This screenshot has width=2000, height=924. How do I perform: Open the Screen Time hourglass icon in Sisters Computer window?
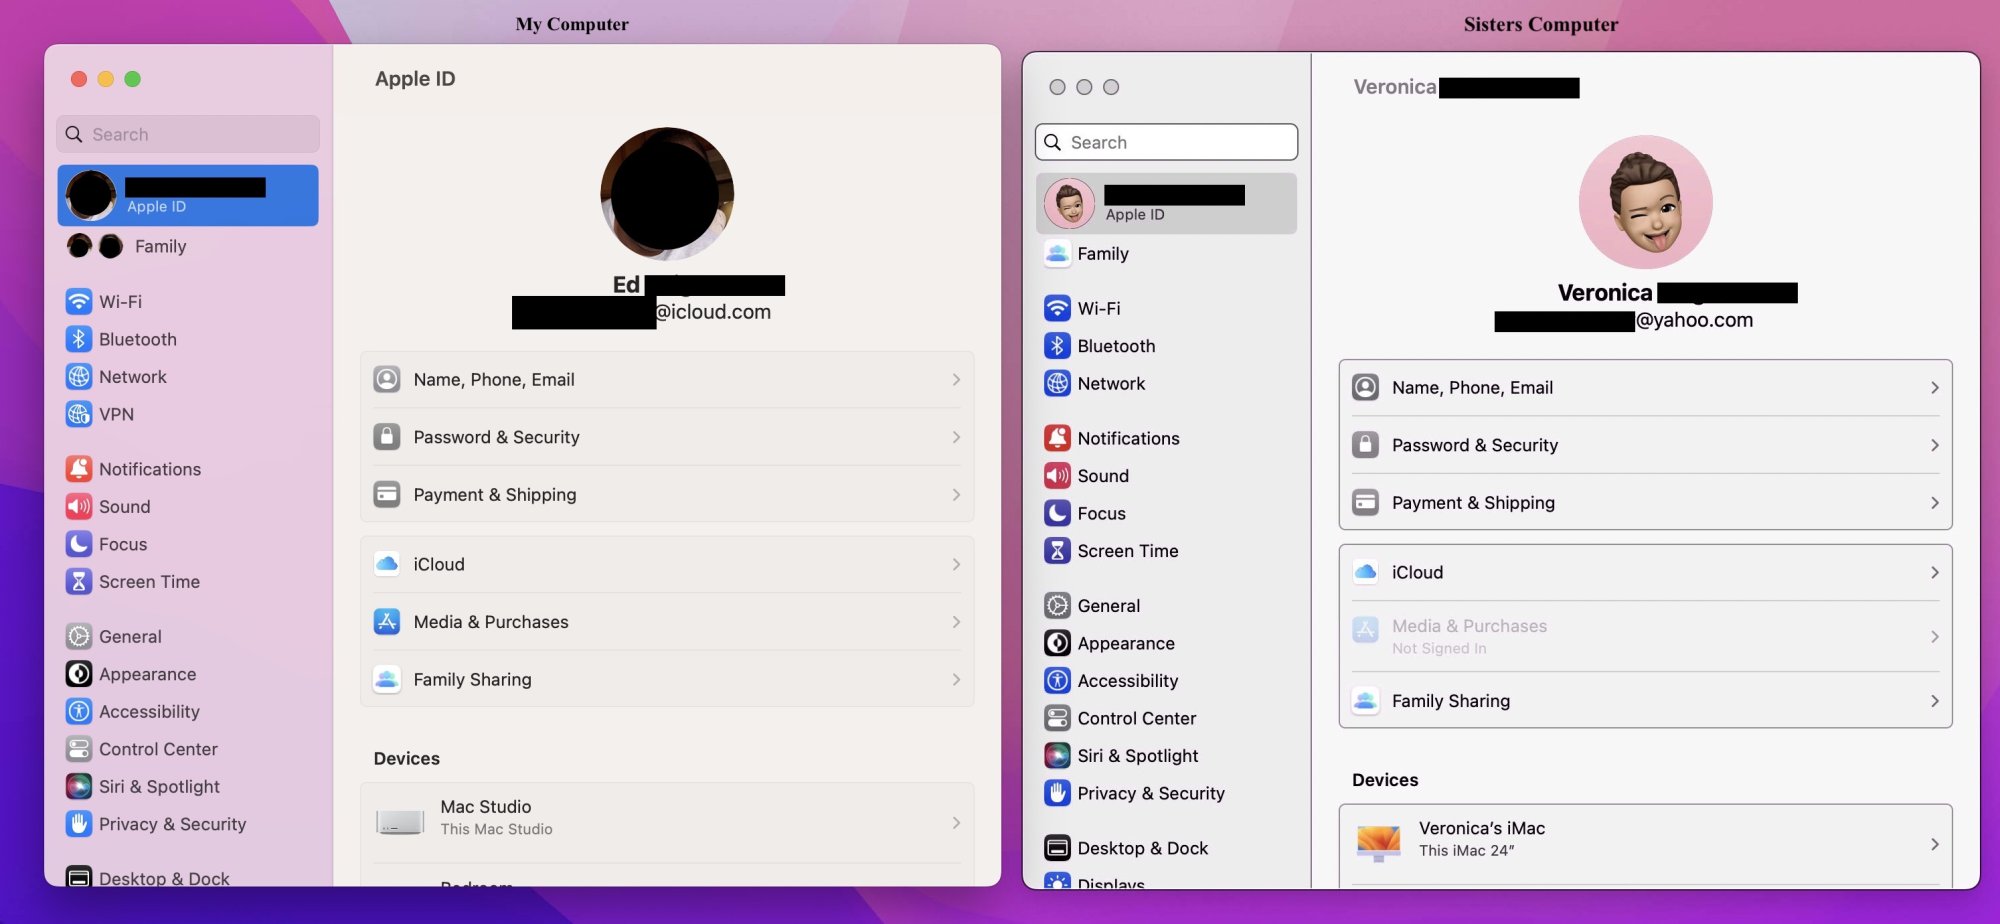click(x=1057, y=551)
